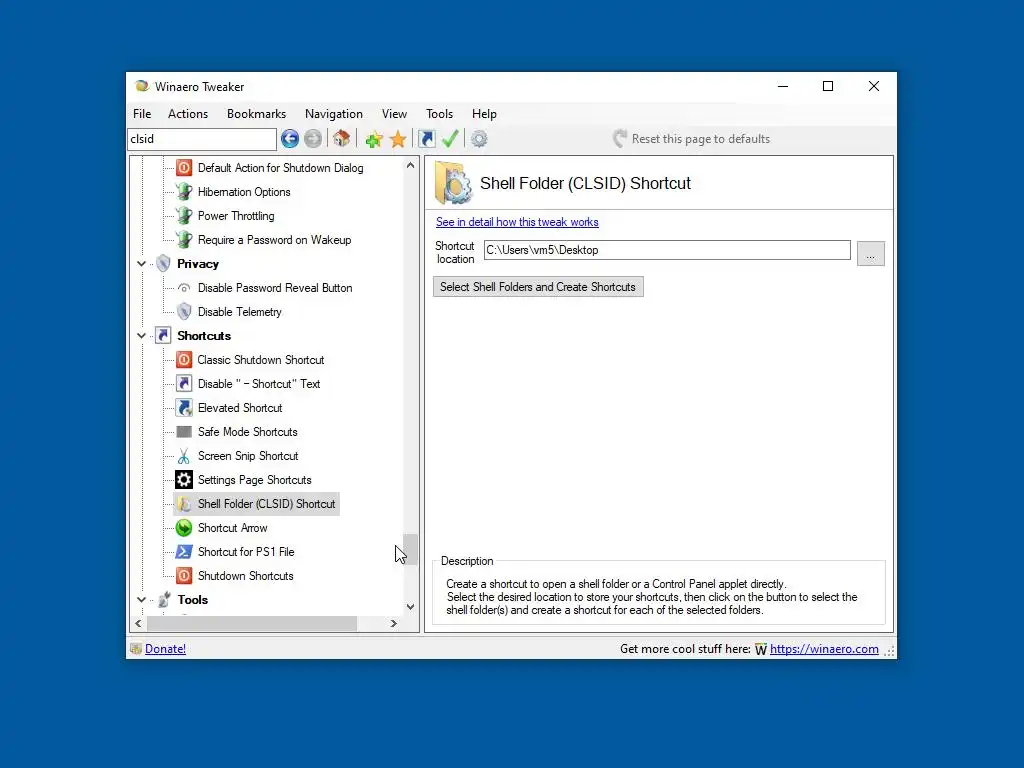Click the Shortcuts category icon

click(163, 336)
